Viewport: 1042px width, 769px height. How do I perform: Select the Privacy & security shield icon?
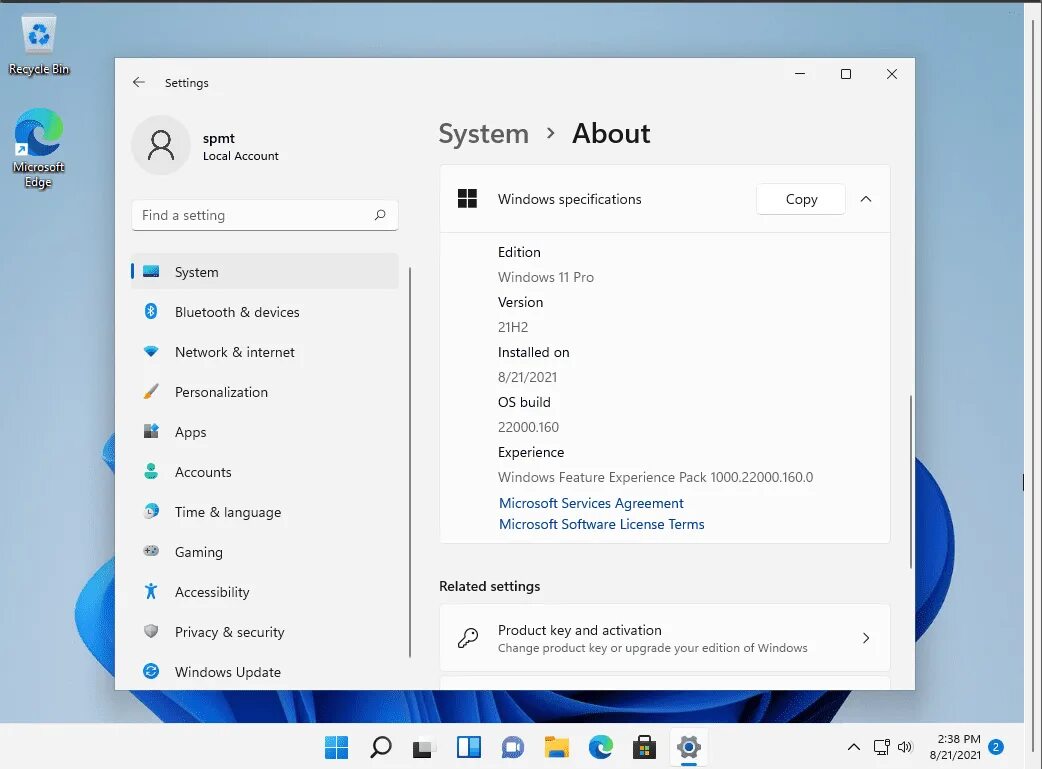pos(151,631)
